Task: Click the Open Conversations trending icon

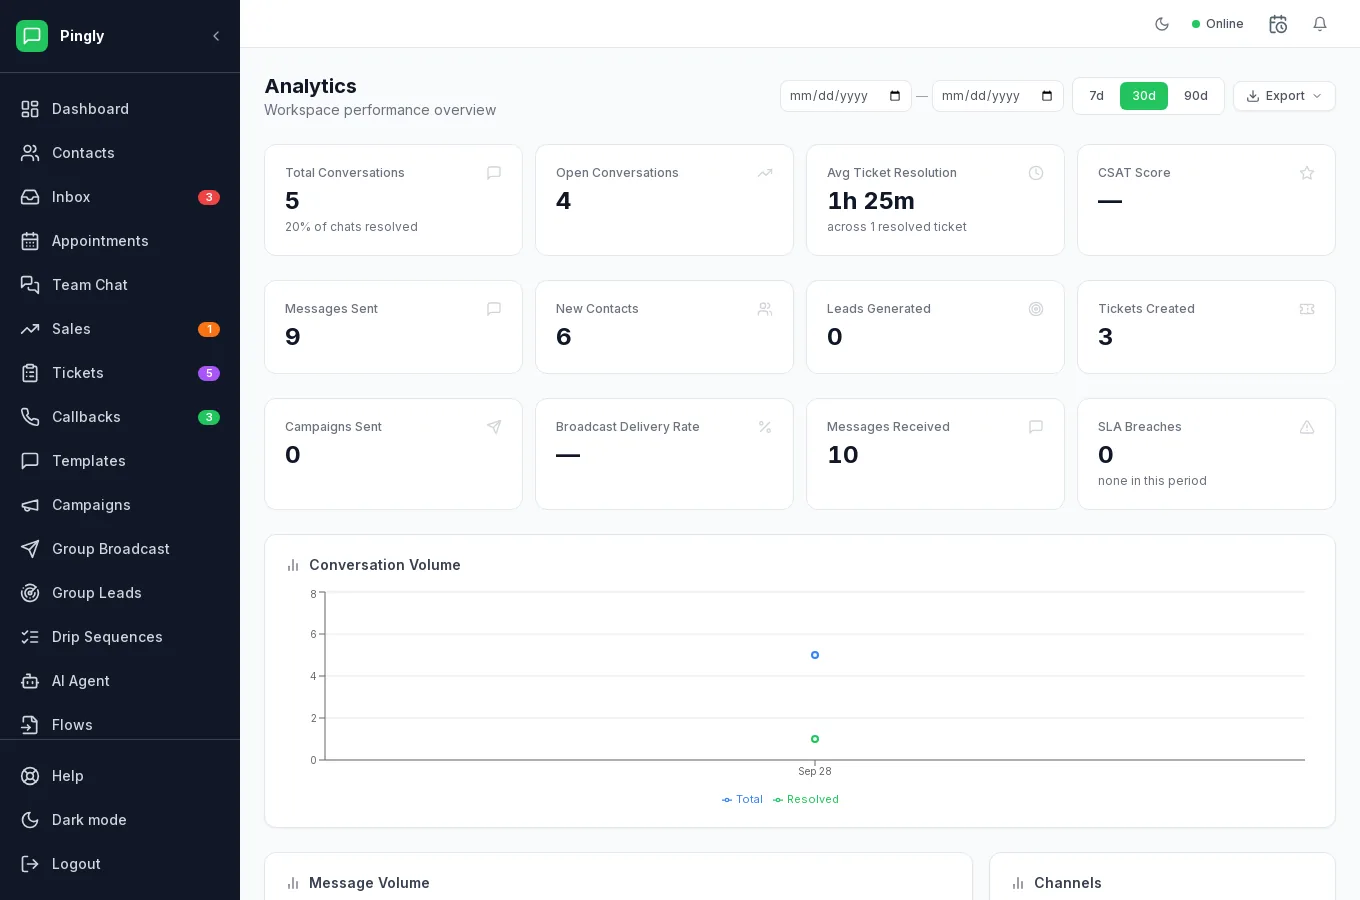Action: 765,173
